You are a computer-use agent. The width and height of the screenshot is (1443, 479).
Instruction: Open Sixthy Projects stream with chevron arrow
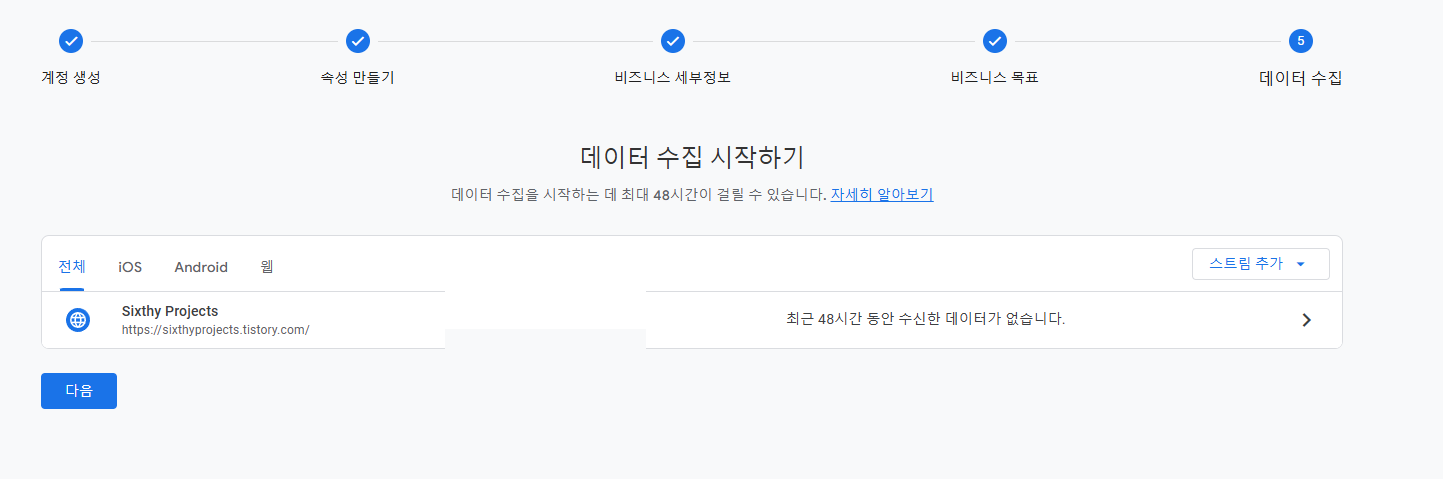pos(1306,320)
